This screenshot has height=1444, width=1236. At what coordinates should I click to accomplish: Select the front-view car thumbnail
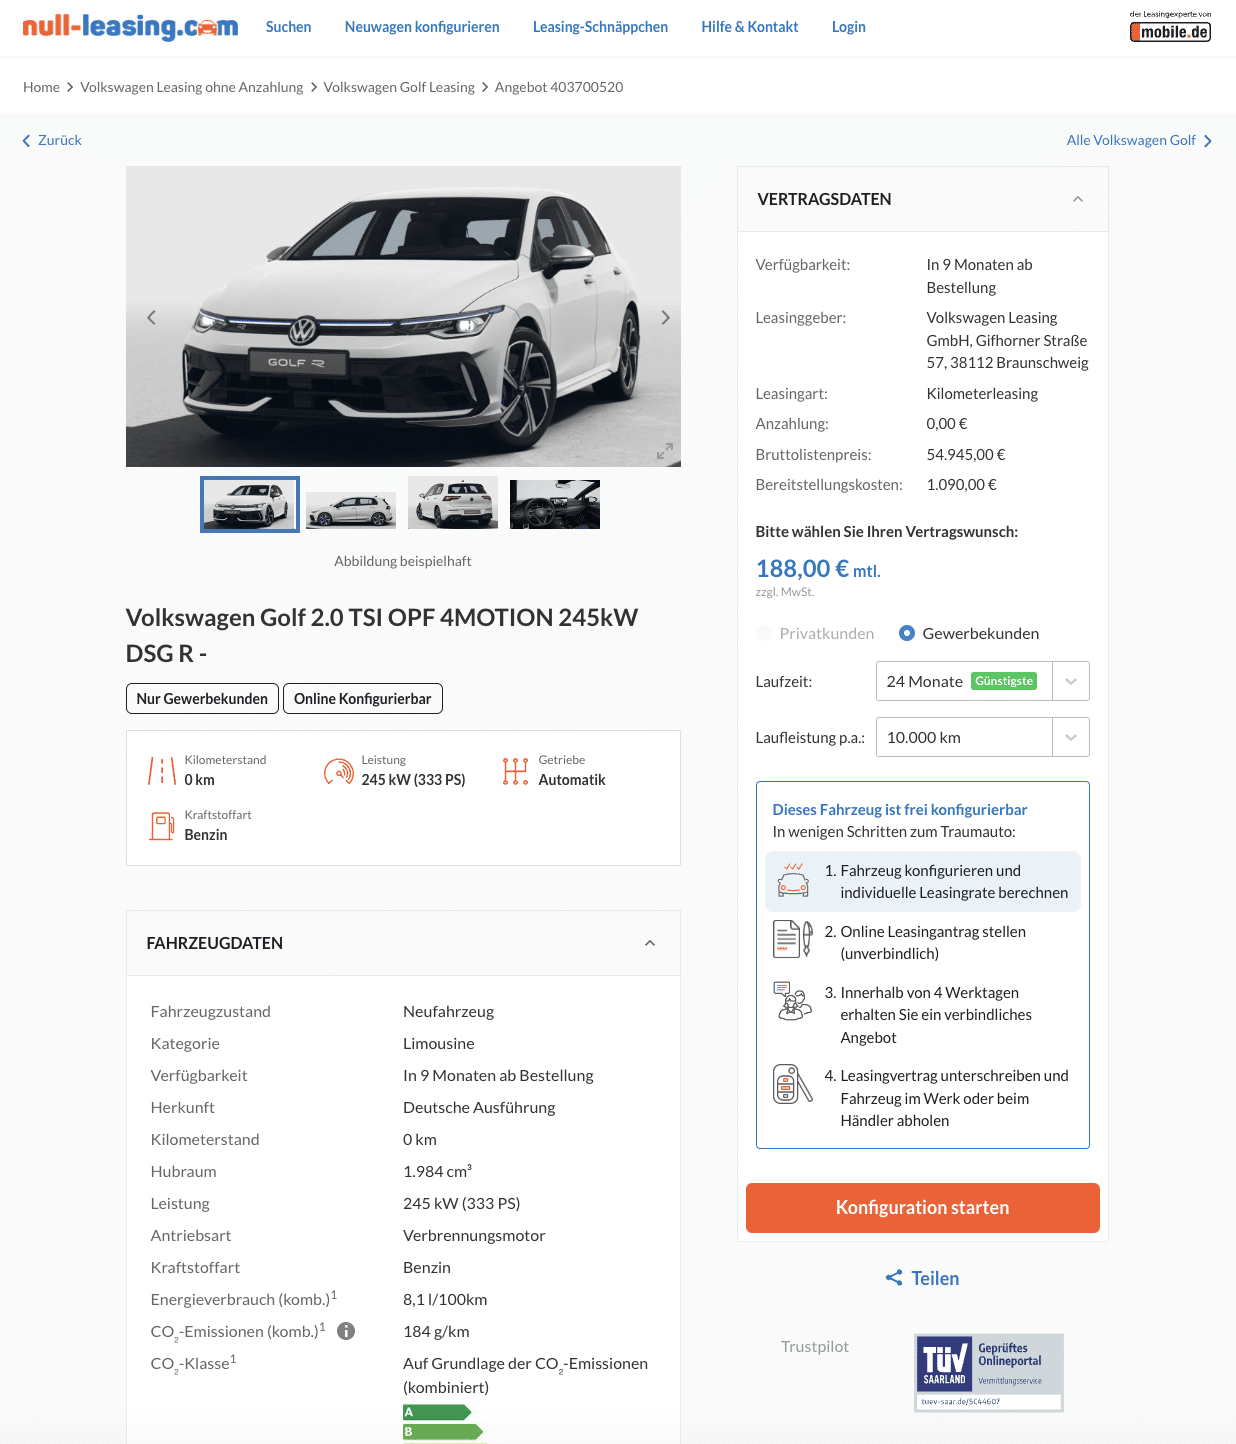250,504
